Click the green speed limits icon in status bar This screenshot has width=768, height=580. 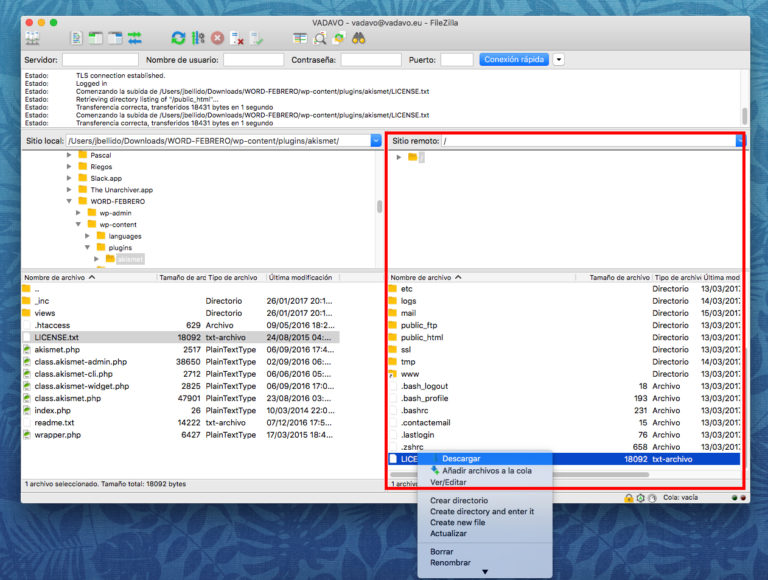[x=640, y=498]
